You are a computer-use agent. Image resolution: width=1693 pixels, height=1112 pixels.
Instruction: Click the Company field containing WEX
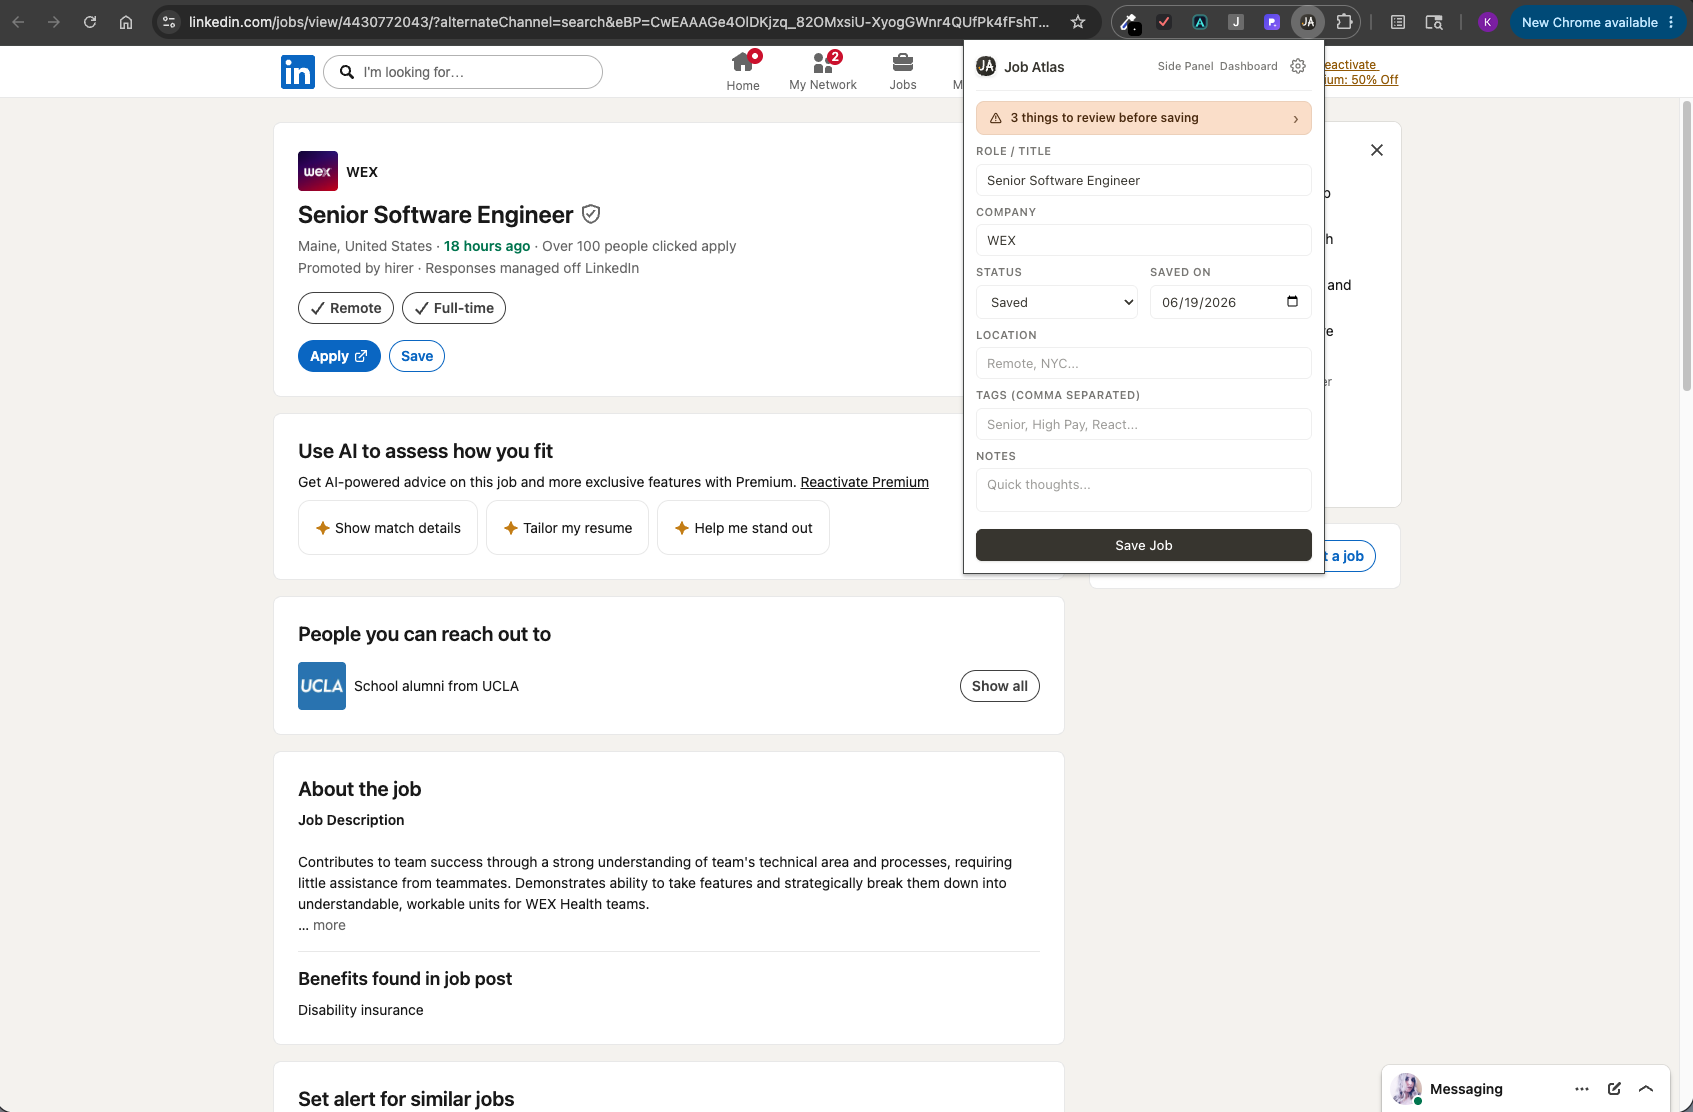[1143, 240]
